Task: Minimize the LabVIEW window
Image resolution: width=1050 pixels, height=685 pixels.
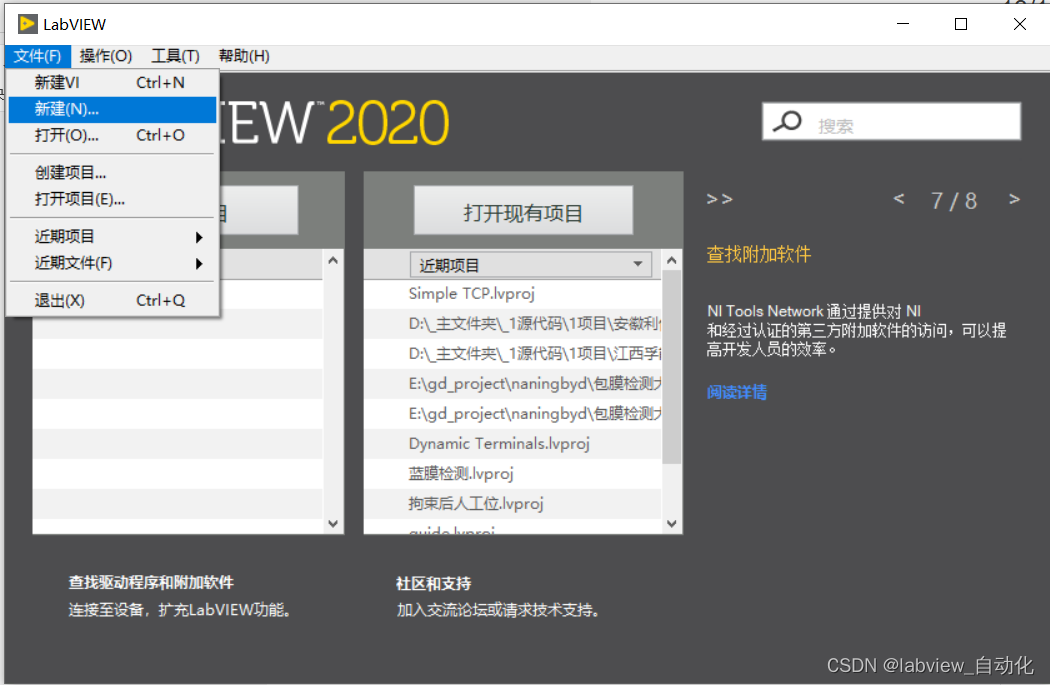Action: pyautogui.click(x=903, y=24)
